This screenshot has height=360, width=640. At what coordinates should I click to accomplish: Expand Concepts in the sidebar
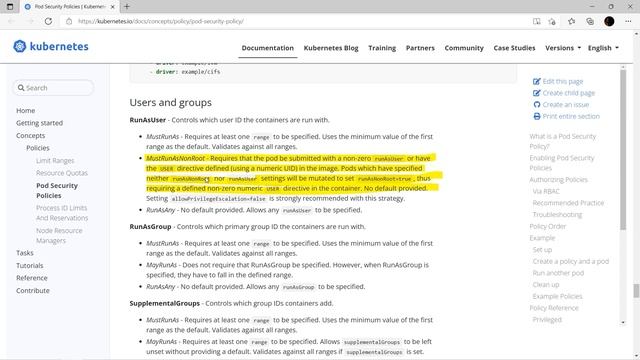pyautogui.click(x=31, y=136)
